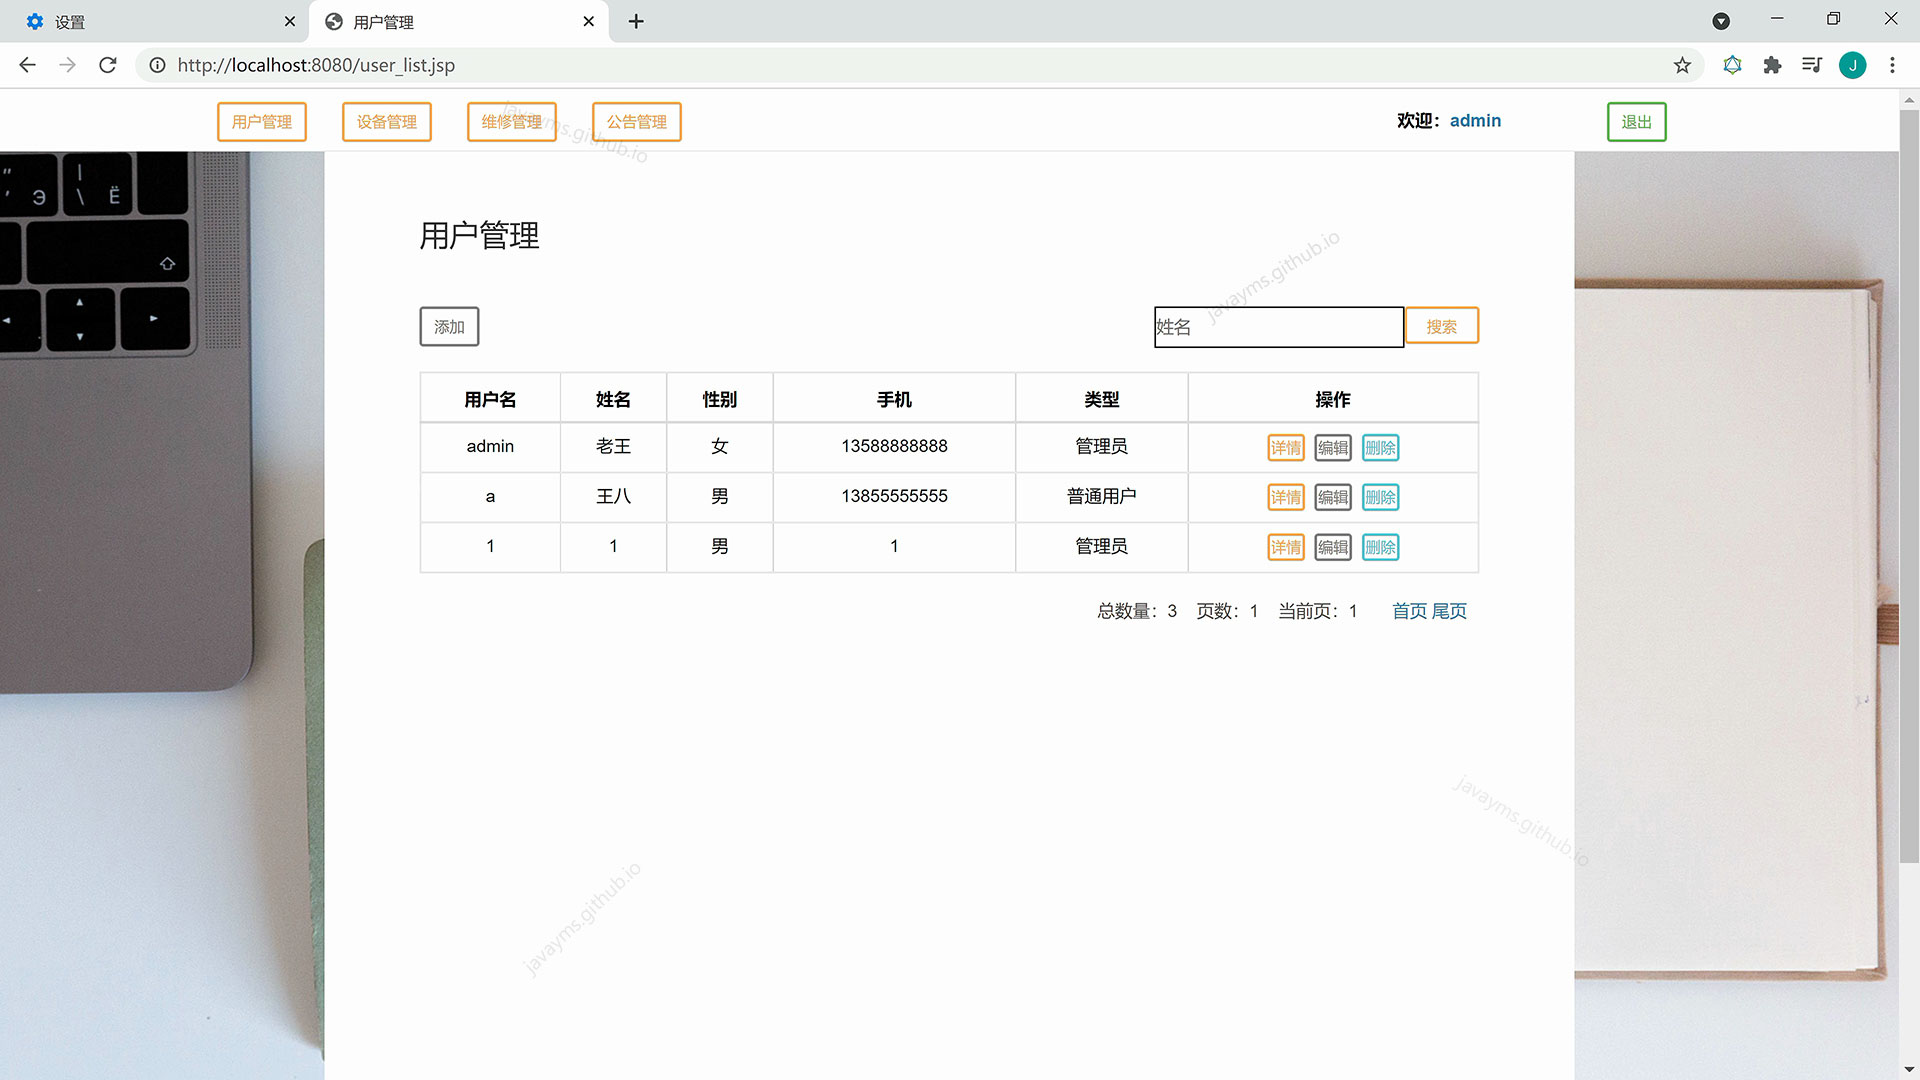1920x1080 pixels.
Task: Click the 搜索 button
Action: coord(1441,326)
